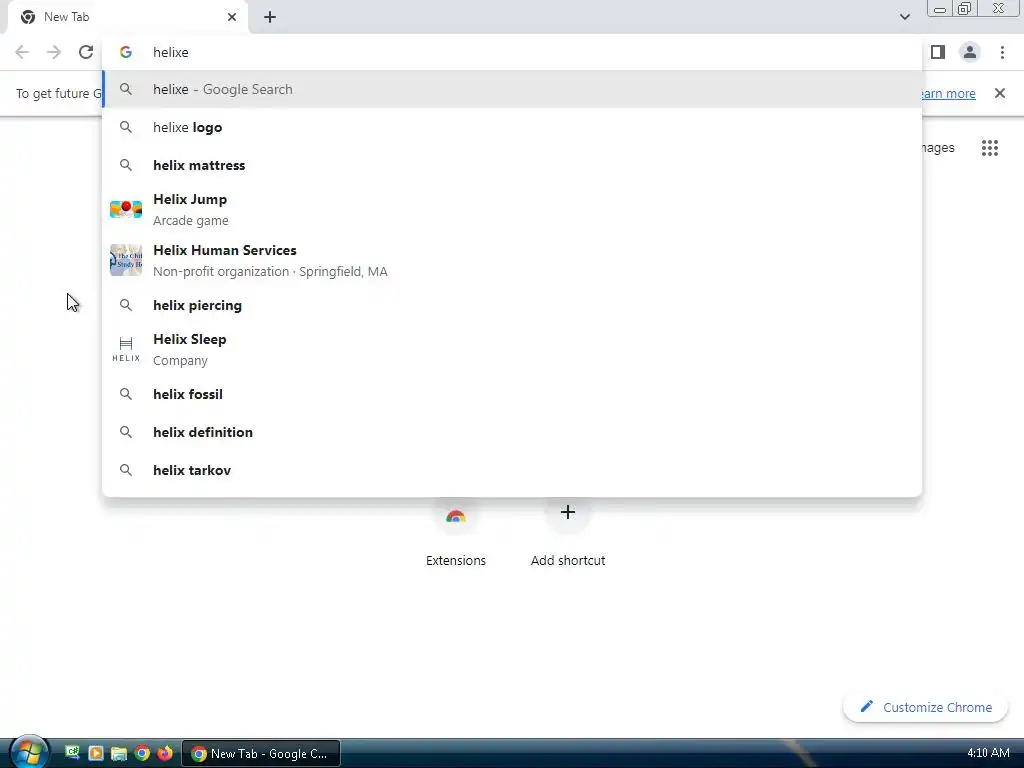1024x768 pixels.
Task: Dismiss the info bar with X
Action: (999, 93)
